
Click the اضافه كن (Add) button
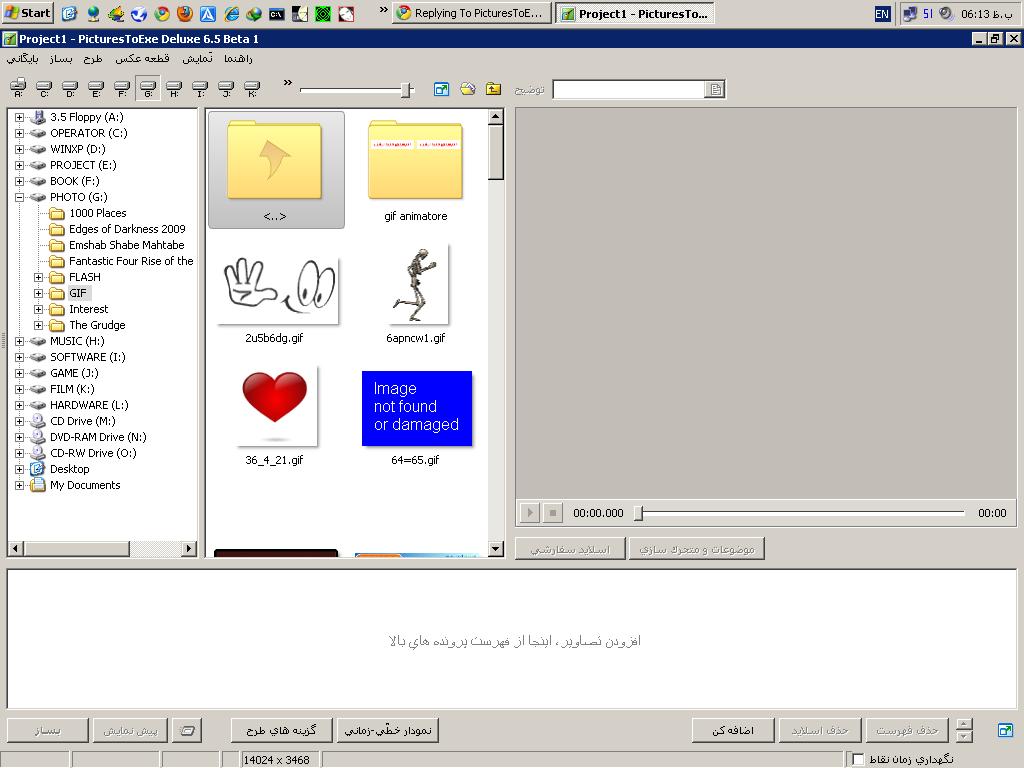(732, 731)
